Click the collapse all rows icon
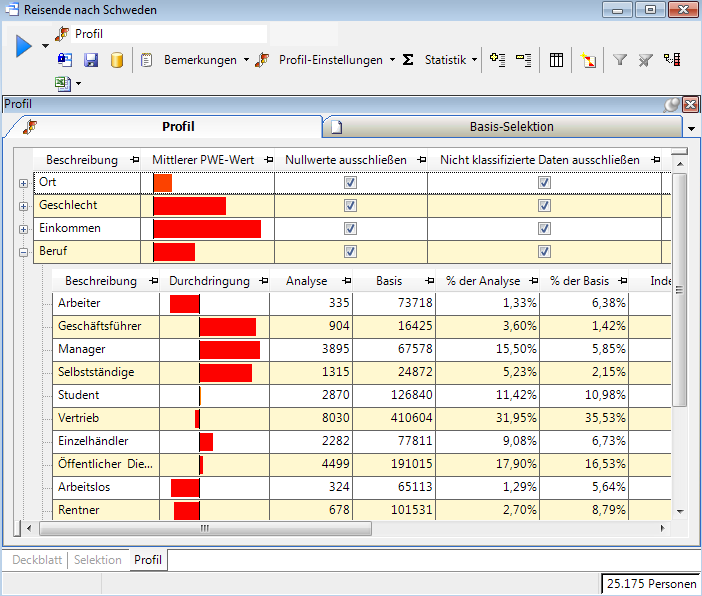 point(523,60)
